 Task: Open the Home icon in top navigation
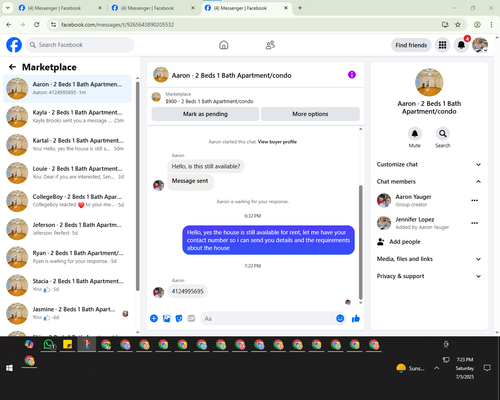click(x=224, y=45)
